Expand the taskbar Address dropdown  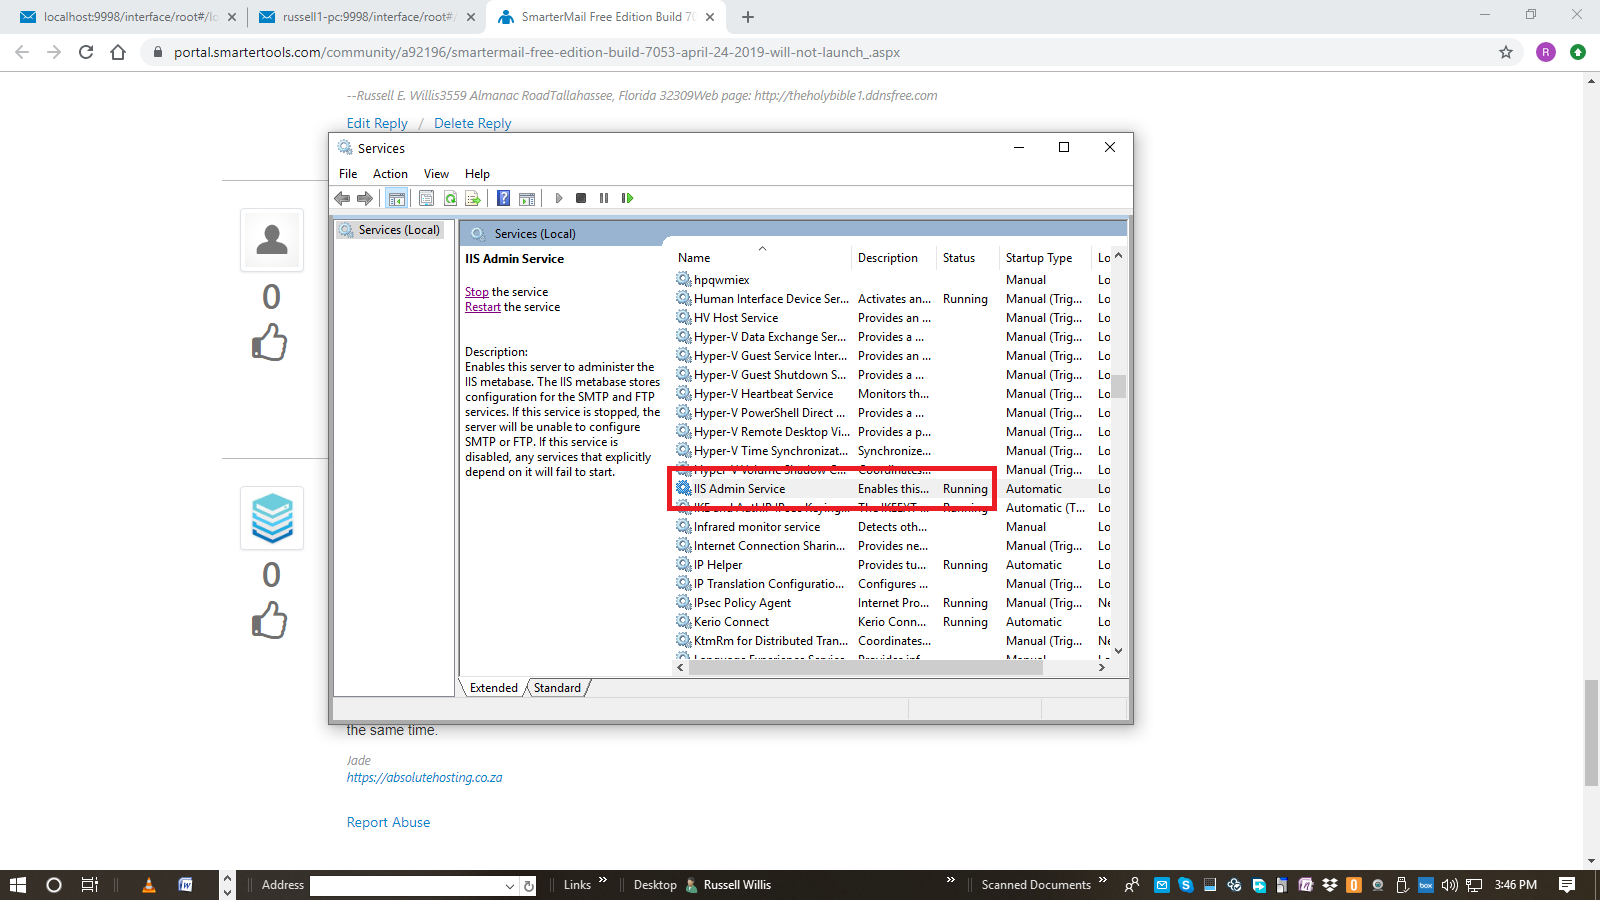coord(510,886)
